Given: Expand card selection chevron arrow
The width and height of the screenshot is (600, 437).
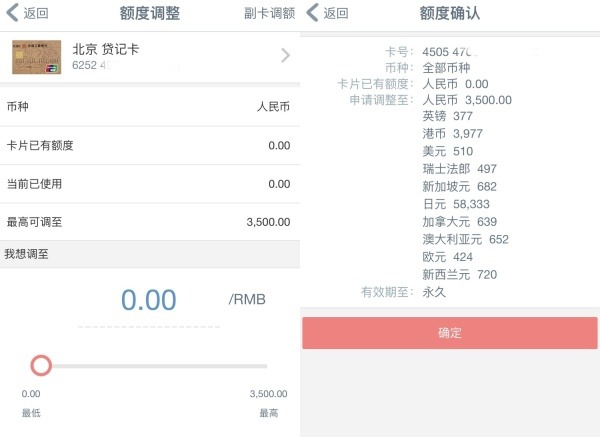Looking at the screenshot, I should pos(285,55).
